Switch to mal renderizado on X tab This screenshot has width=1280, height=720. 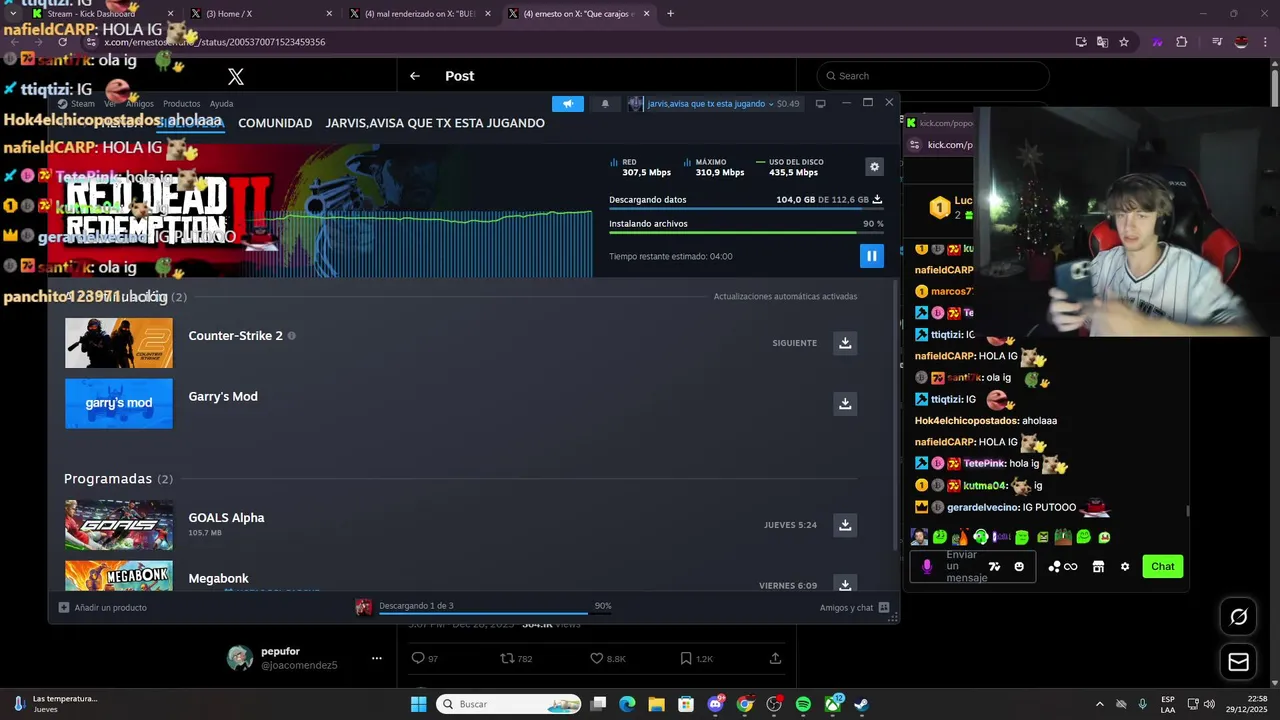[421, 14]
